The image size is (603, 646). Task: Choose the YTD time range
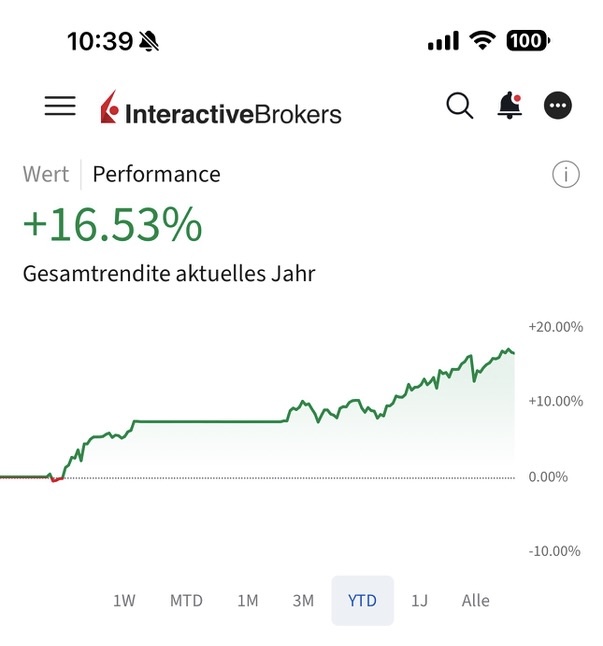point(362,600)
